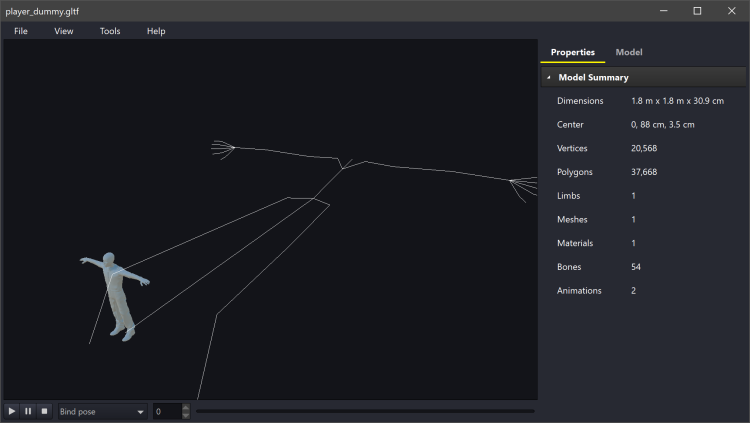Image resolution: width=750 pixels, height=423 pixels.
Task: Increment the frame number stepper
Action: coord(185,407)
